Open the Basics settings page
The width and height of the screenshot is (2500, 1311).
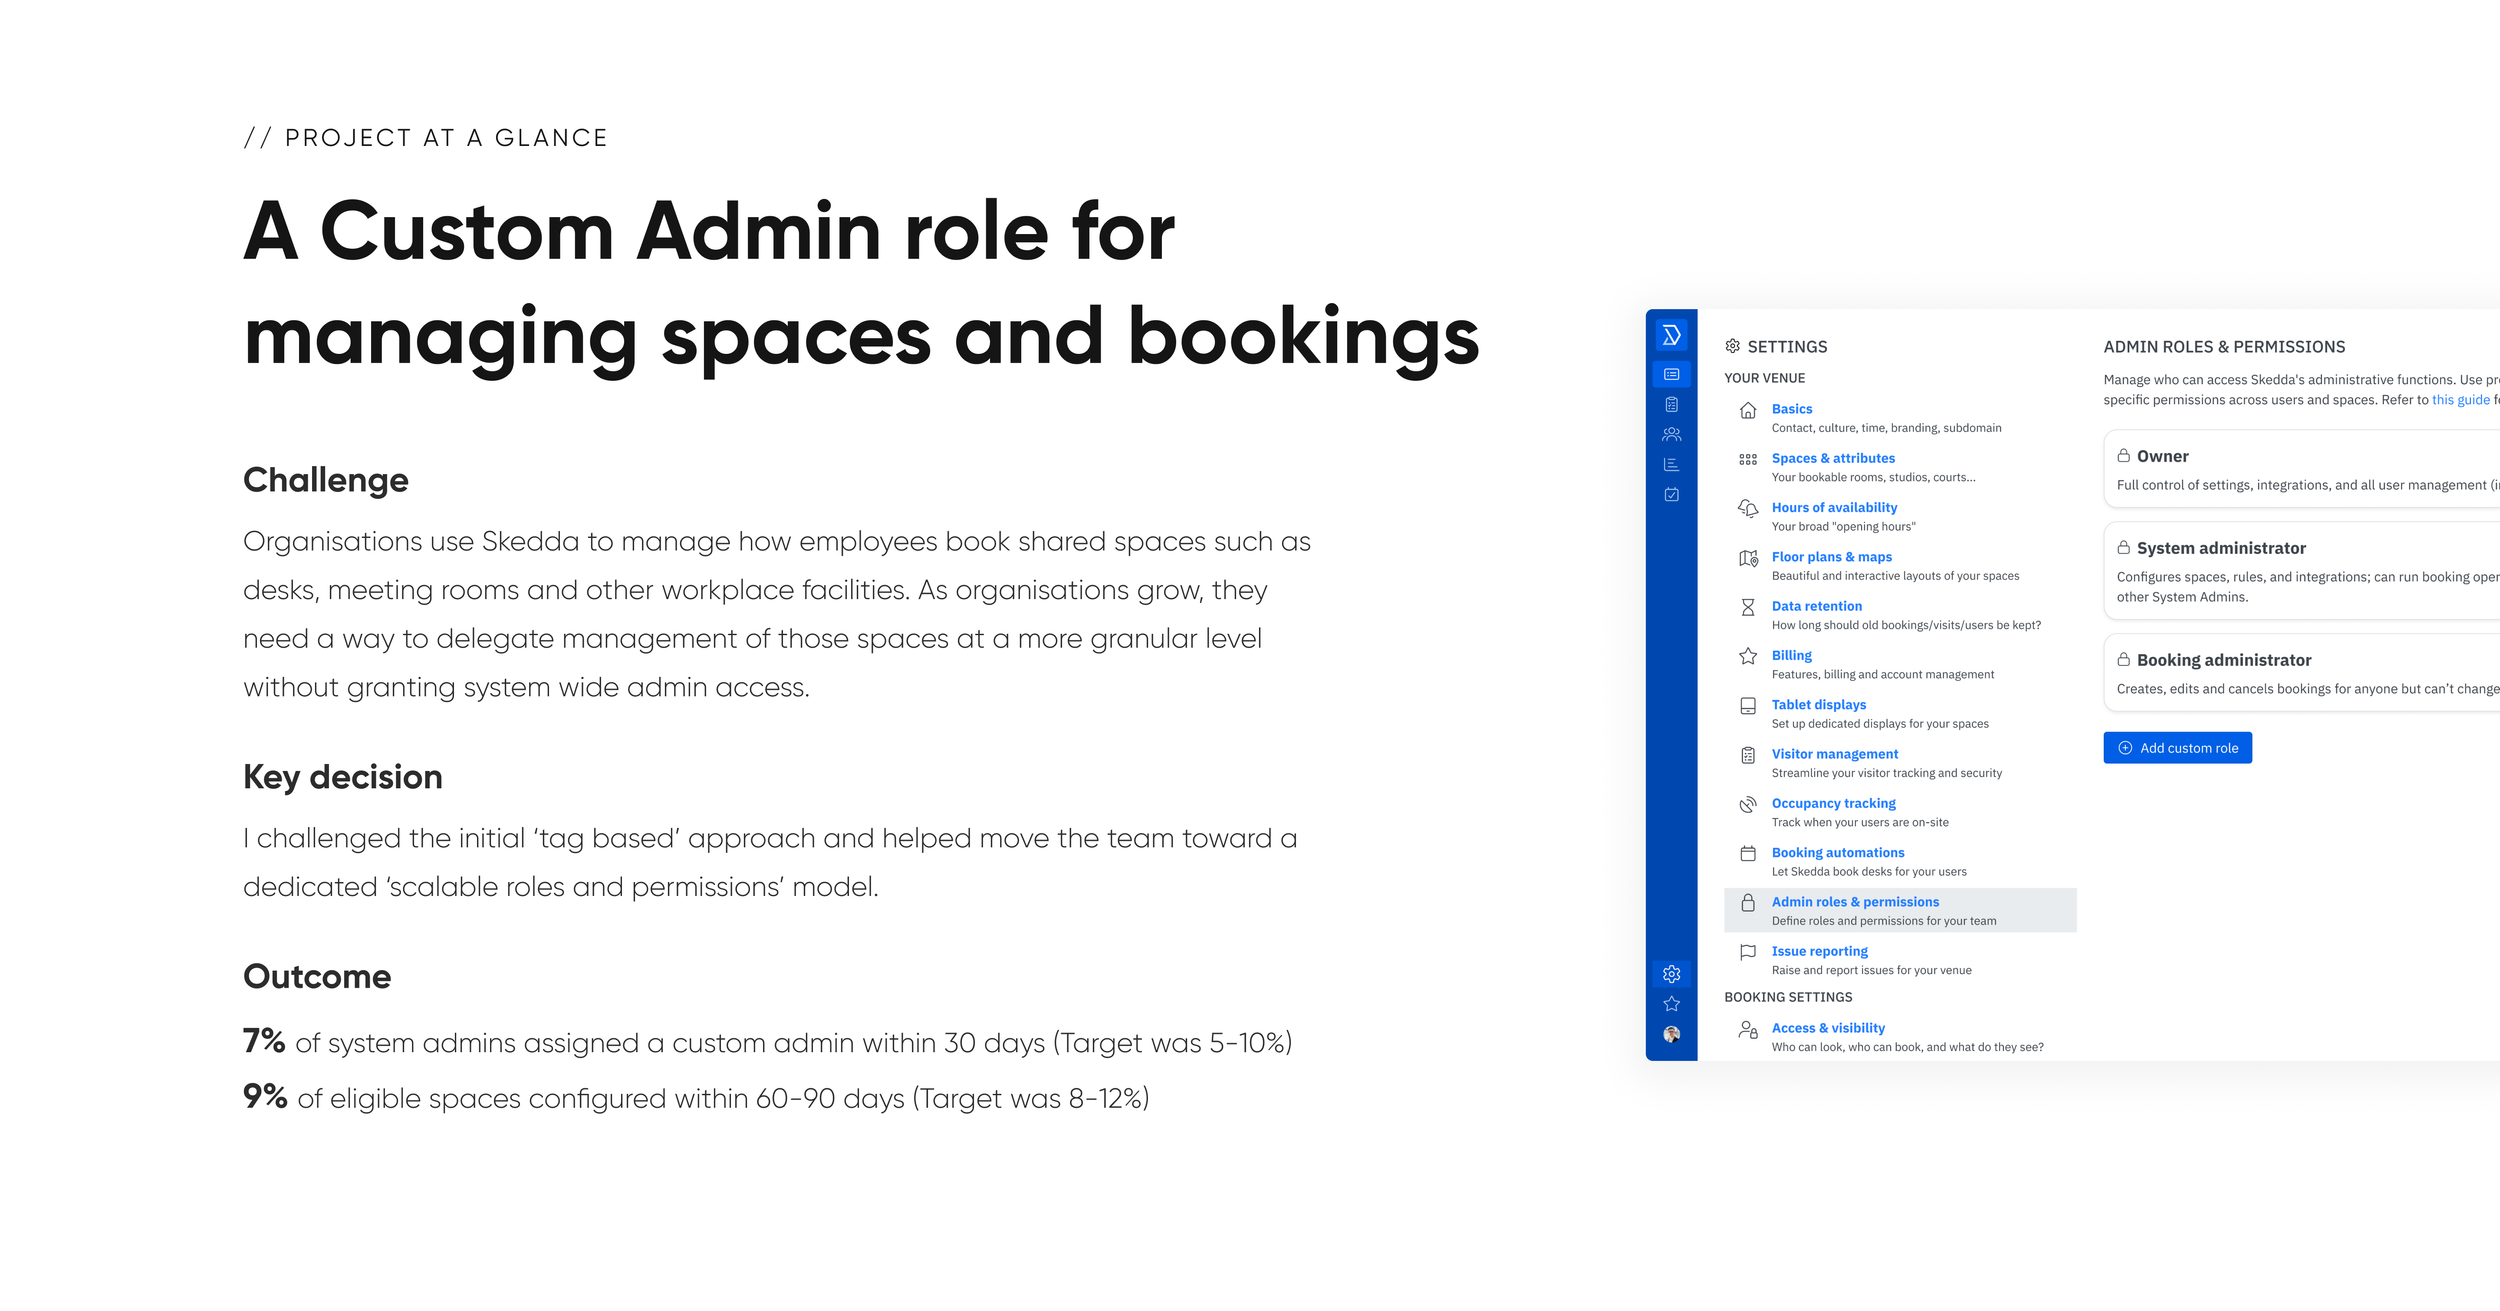(x=1791, y=409)
